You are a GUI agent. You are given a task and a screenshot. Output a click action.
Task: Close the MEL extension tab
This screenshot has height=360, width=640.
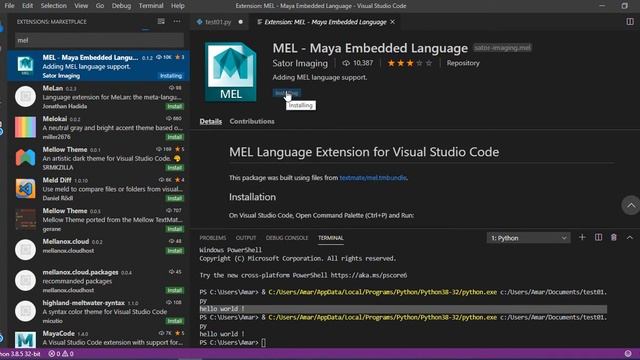click(x=392, y=22)
